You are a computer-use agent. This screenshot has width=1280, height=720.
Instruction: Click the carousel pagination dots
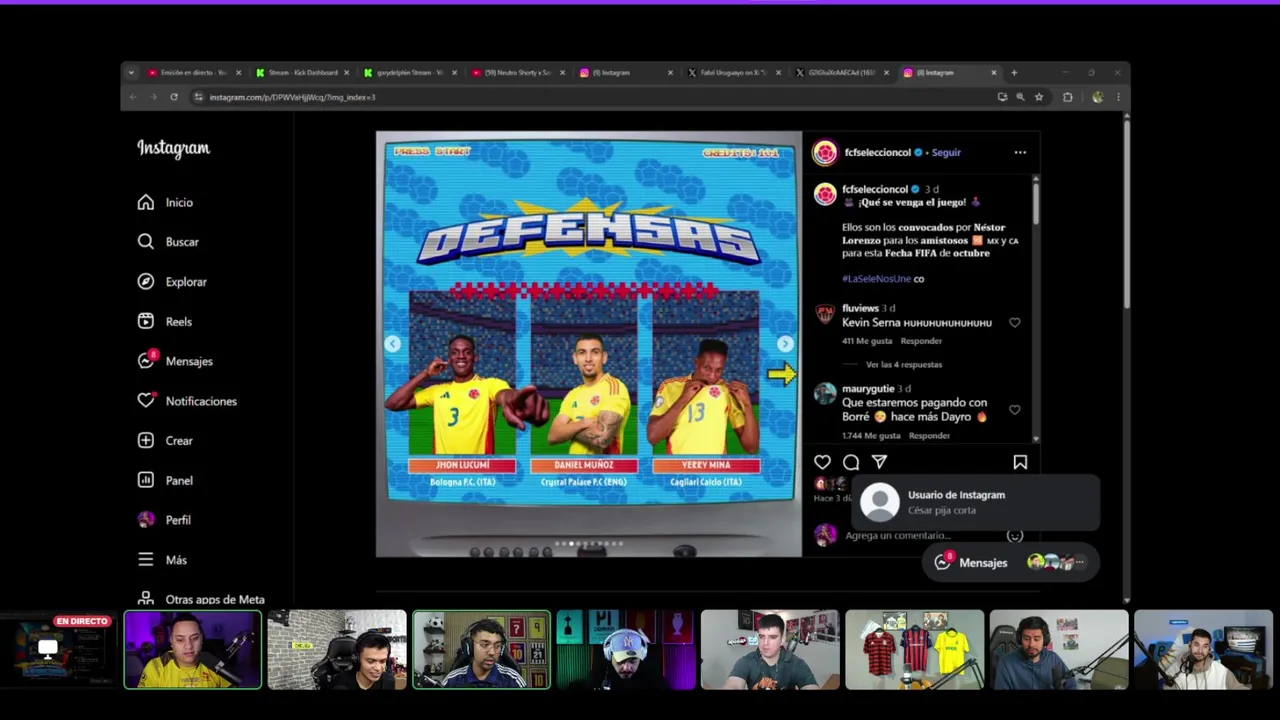click(589, 544)
